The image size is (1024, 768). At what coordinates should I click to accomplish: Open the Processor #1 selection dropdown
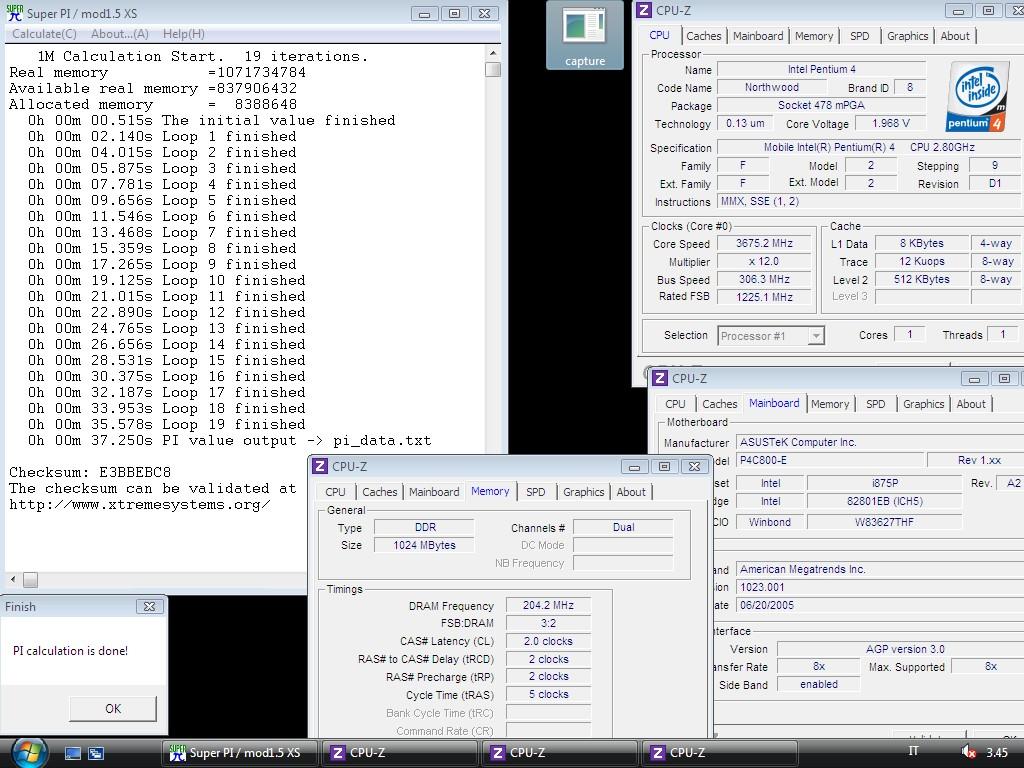tap(771, 336)
